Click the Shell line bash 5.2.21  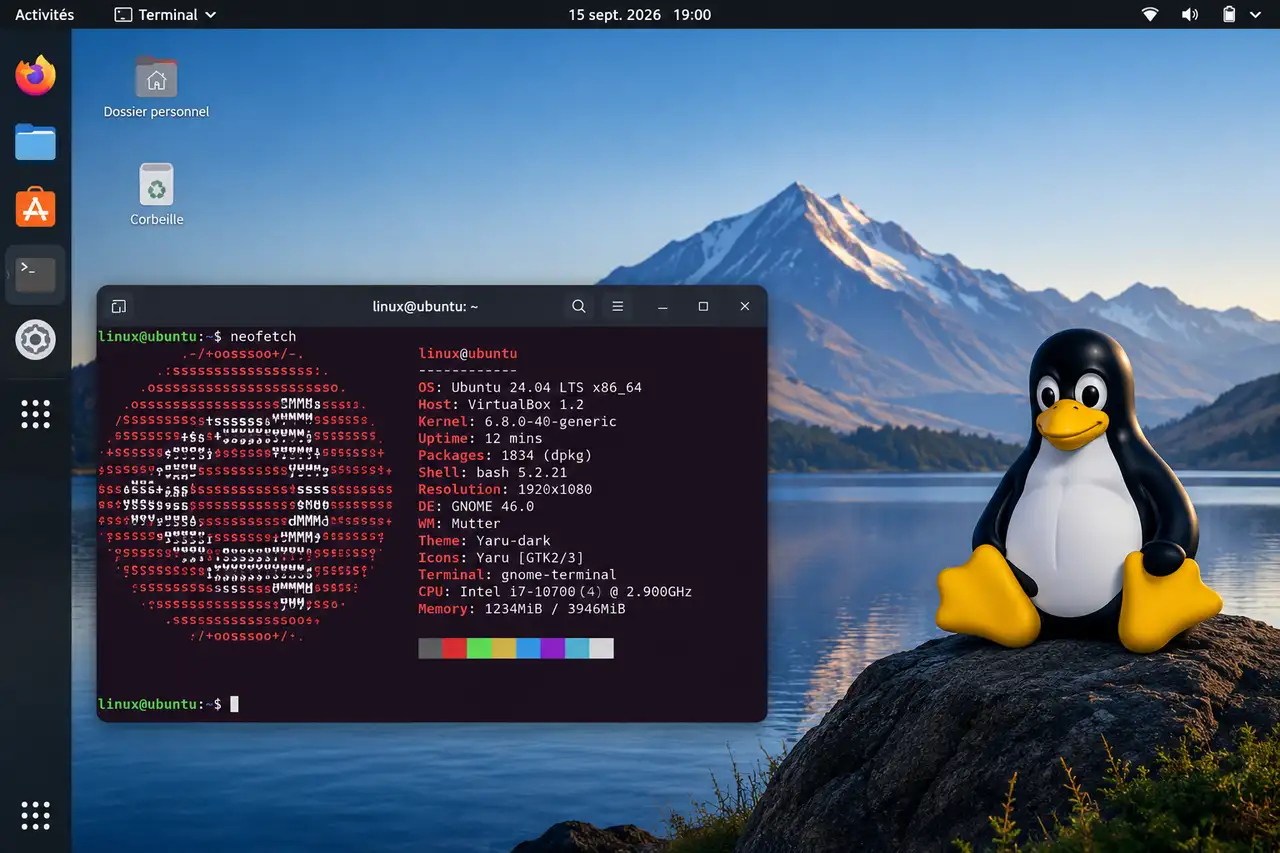(492, 472)
